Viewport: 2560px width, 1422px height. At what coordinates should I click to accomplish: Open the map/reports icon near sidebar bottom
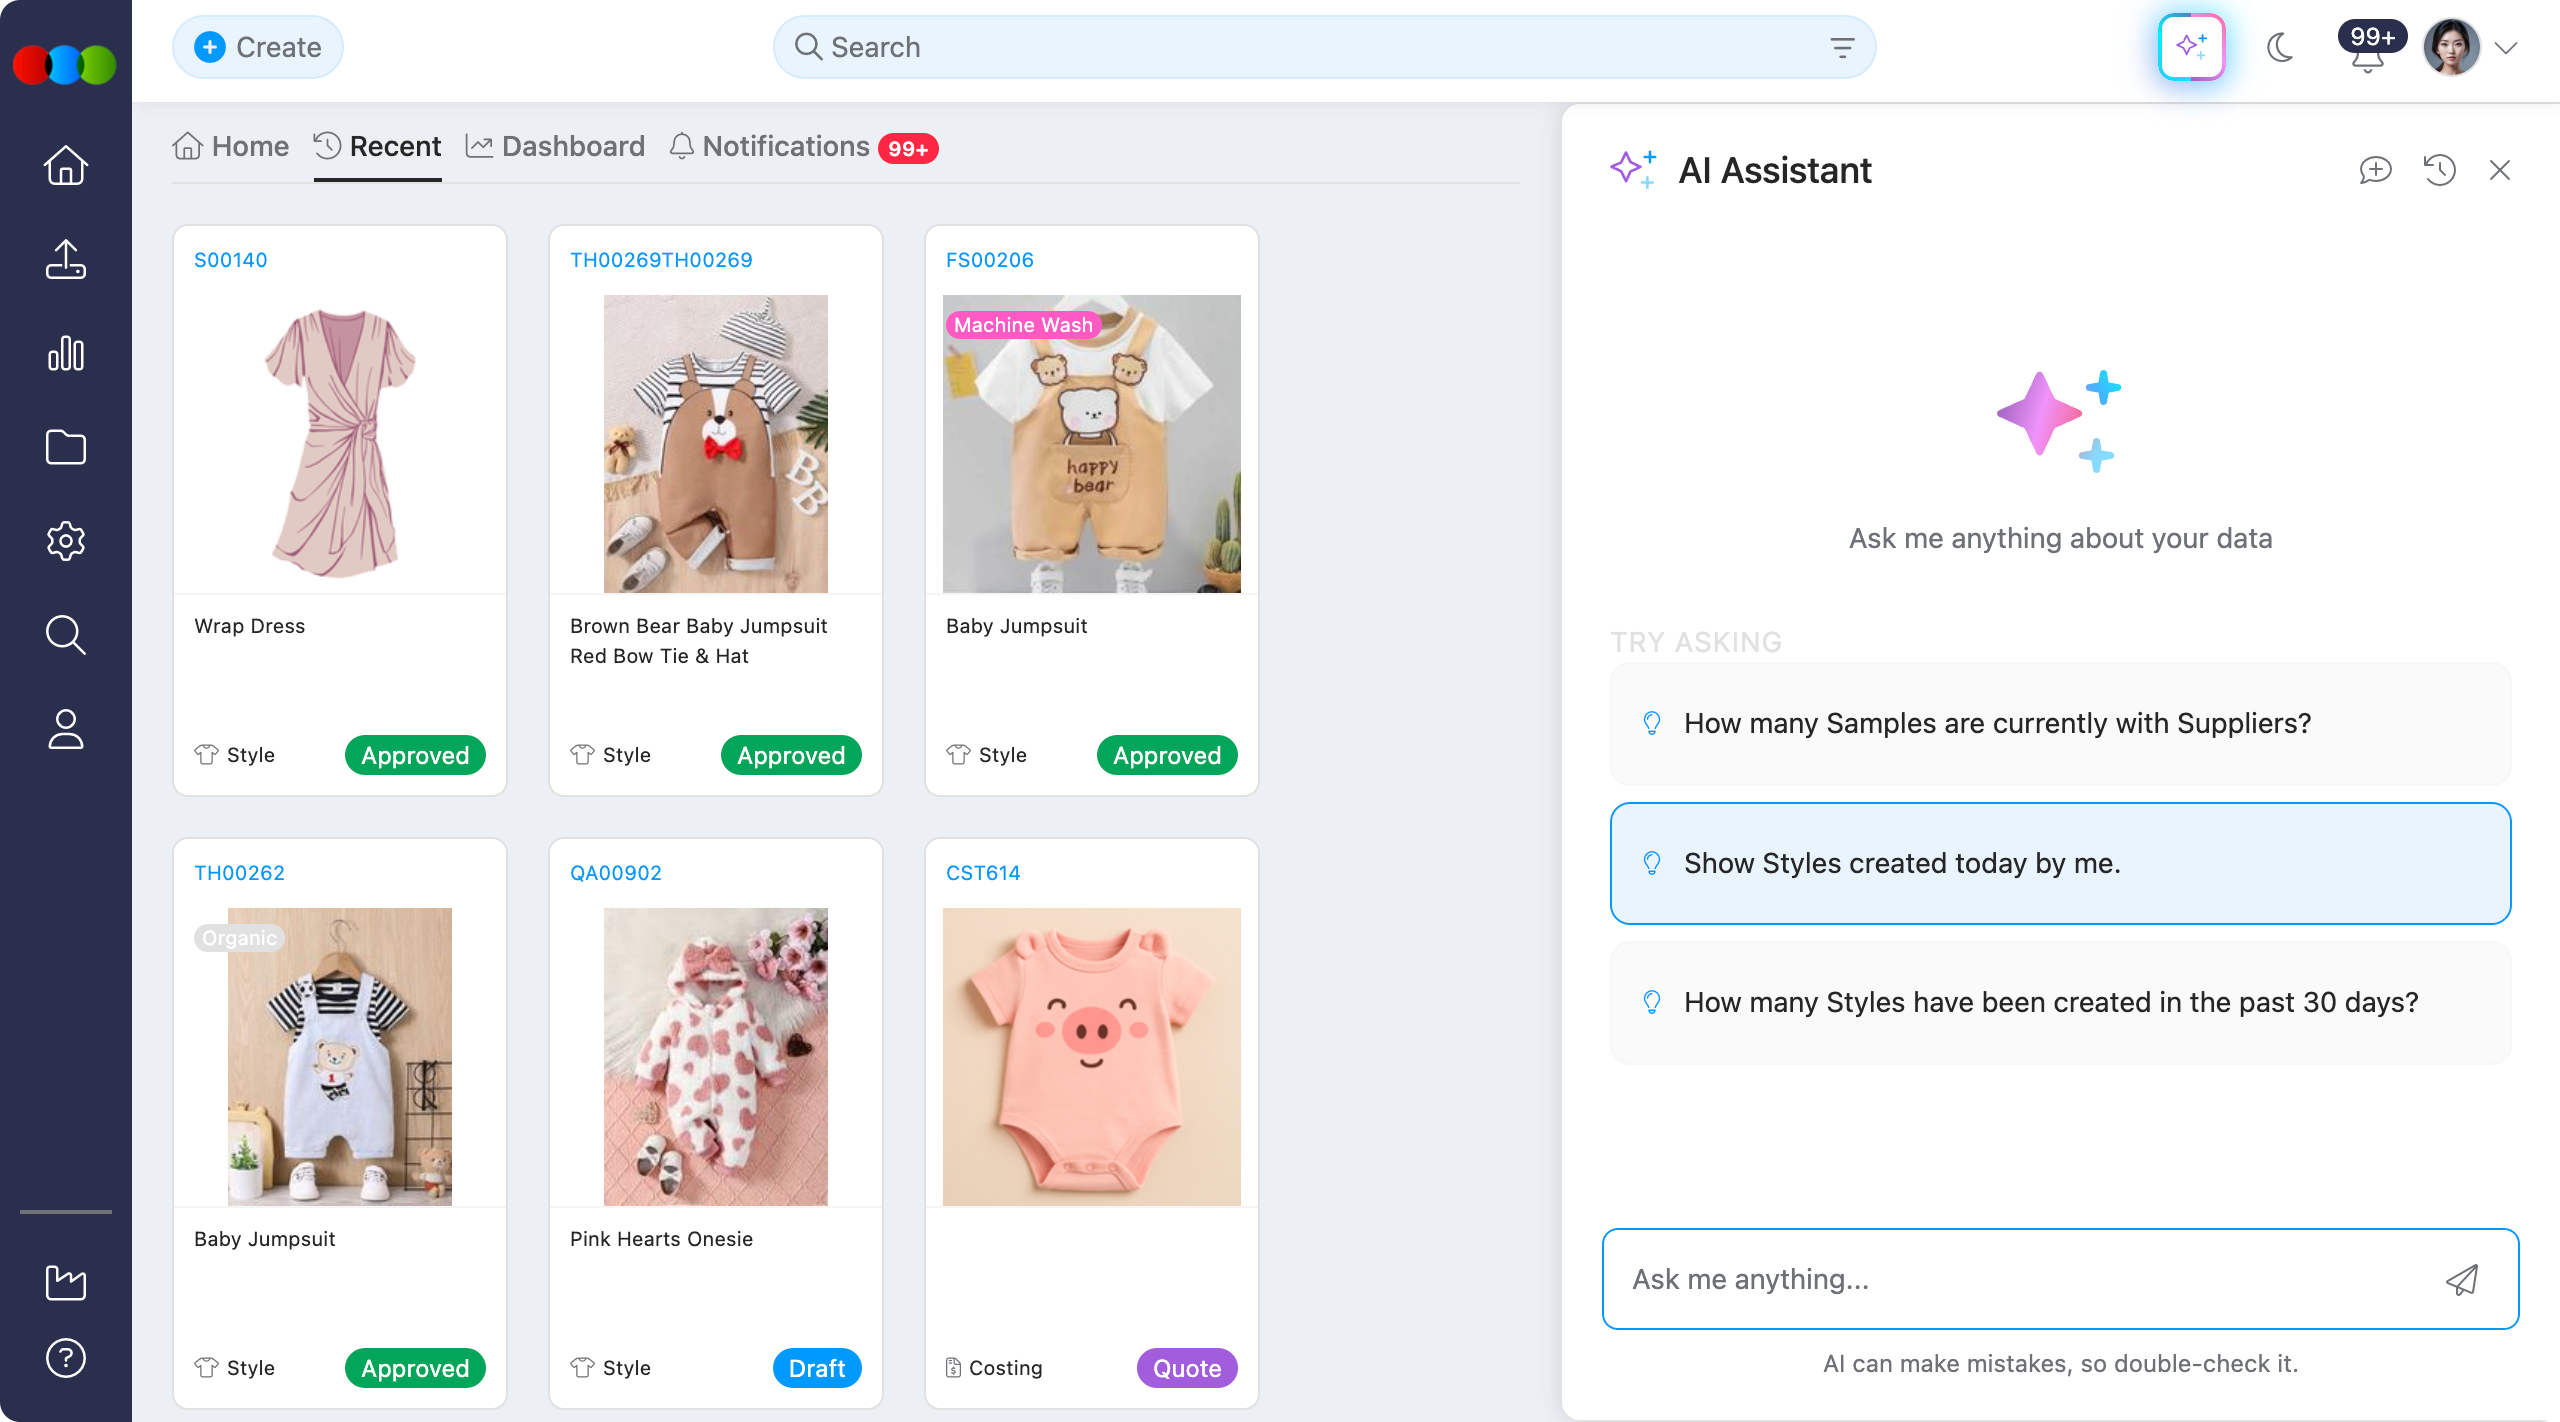65,1283
